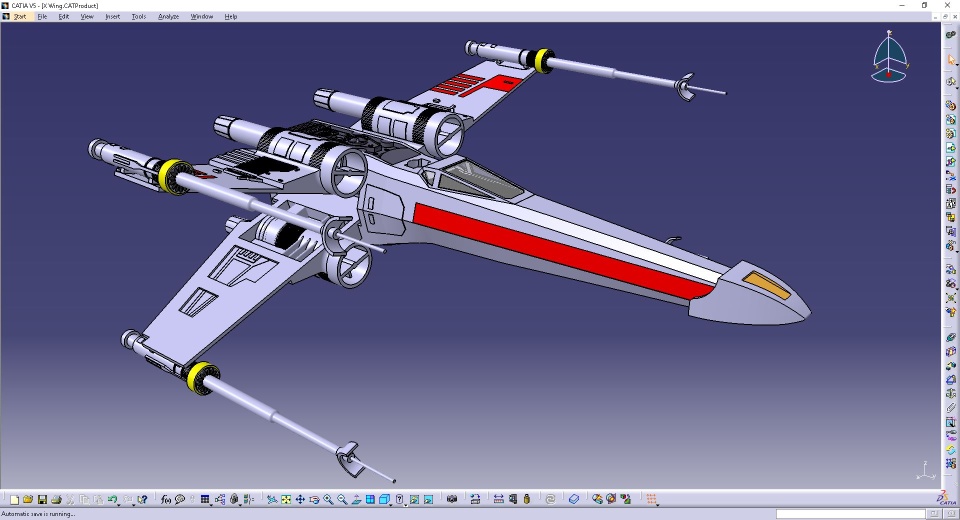This screenshot has width=960, height=520.
Task: Click the Selective Load icon
Action: coord(950,217)
